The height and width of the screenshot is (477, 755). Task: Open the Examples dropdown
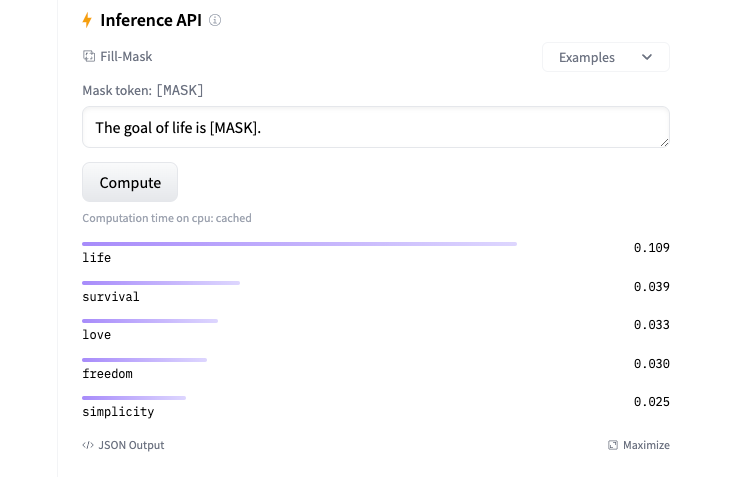[606, 57]
